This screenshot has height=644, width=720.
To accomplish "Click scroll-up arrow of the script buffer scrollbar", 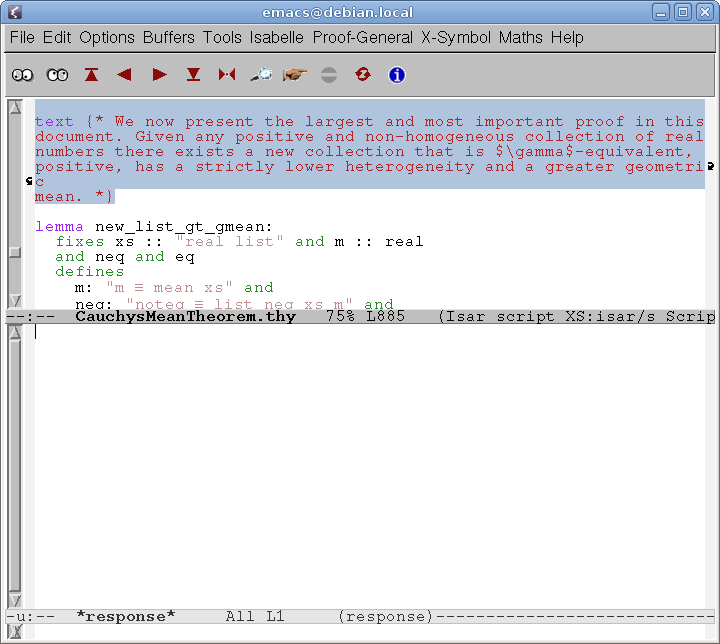I will click(x=14, y=107).
